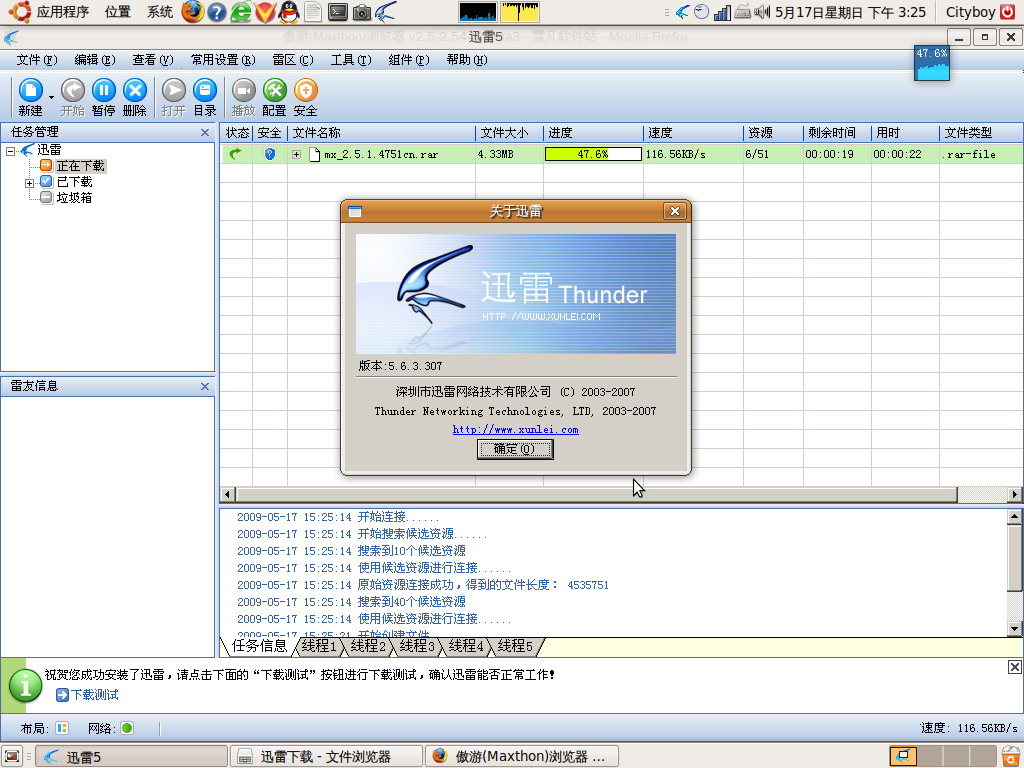Pause the download with 暂停 icon
The width and height of the screenshot is (1024, 768).
pyautogui.click(x=103, y=97)
